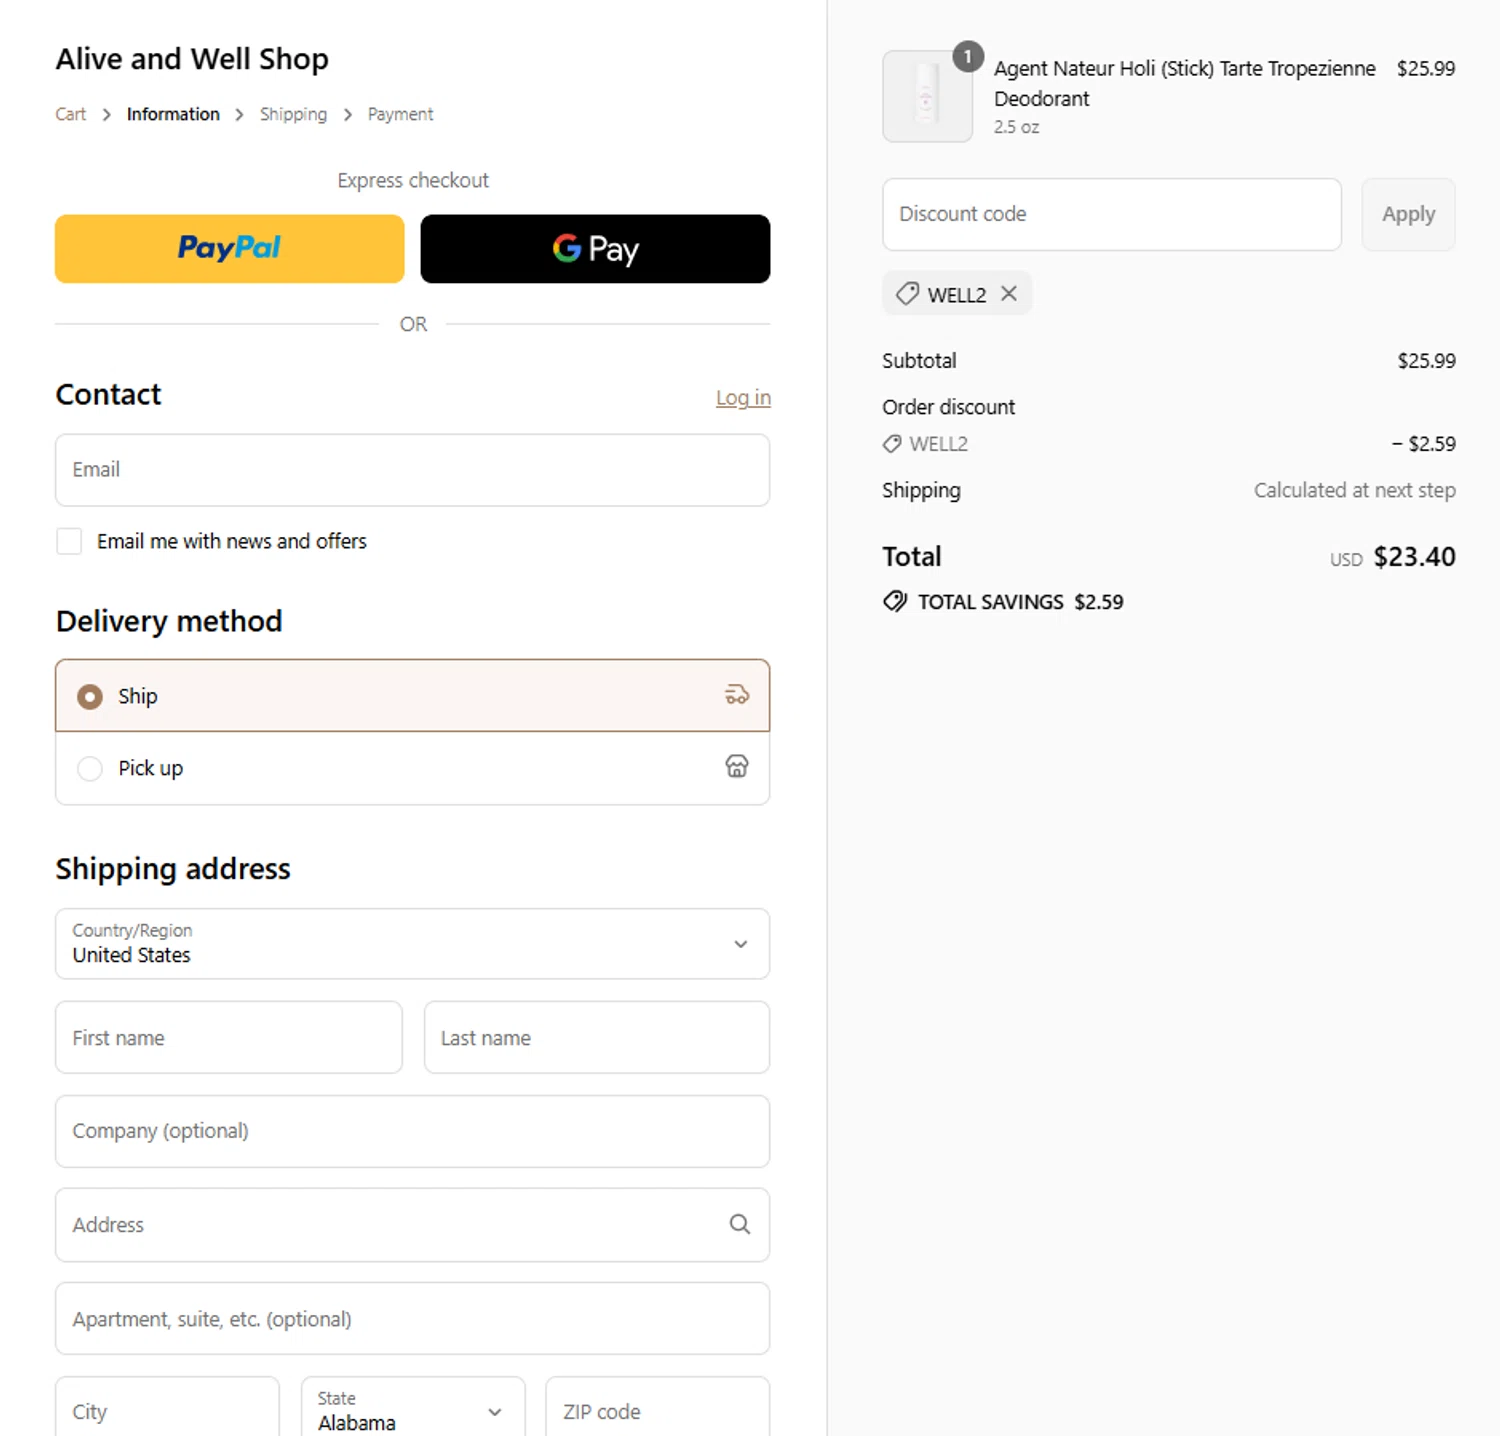The height and width of the screenshot is (1436, 1500).
Task: Tick Email me with news and offers
Action: point(69,541)
